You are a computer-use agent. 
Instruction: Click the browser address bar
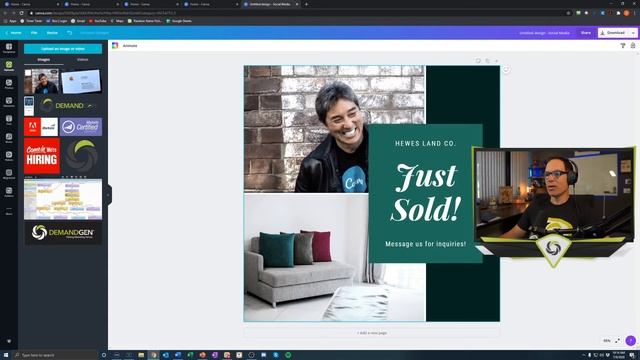click(x=298, y=13)
